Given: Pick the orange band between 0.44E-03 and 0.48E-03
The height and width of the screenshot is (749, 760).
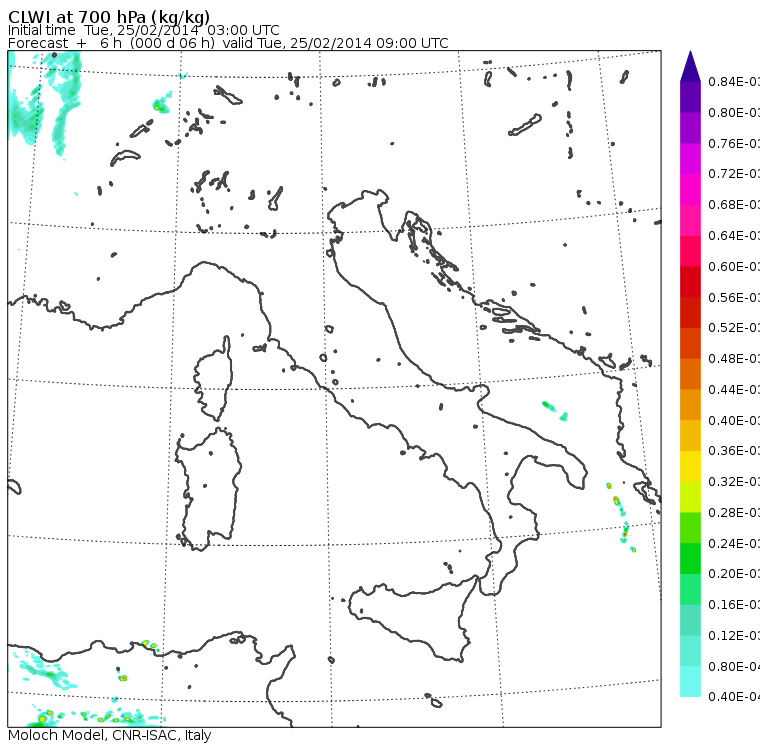Looking at the screenshot, I should pos(690,374).
